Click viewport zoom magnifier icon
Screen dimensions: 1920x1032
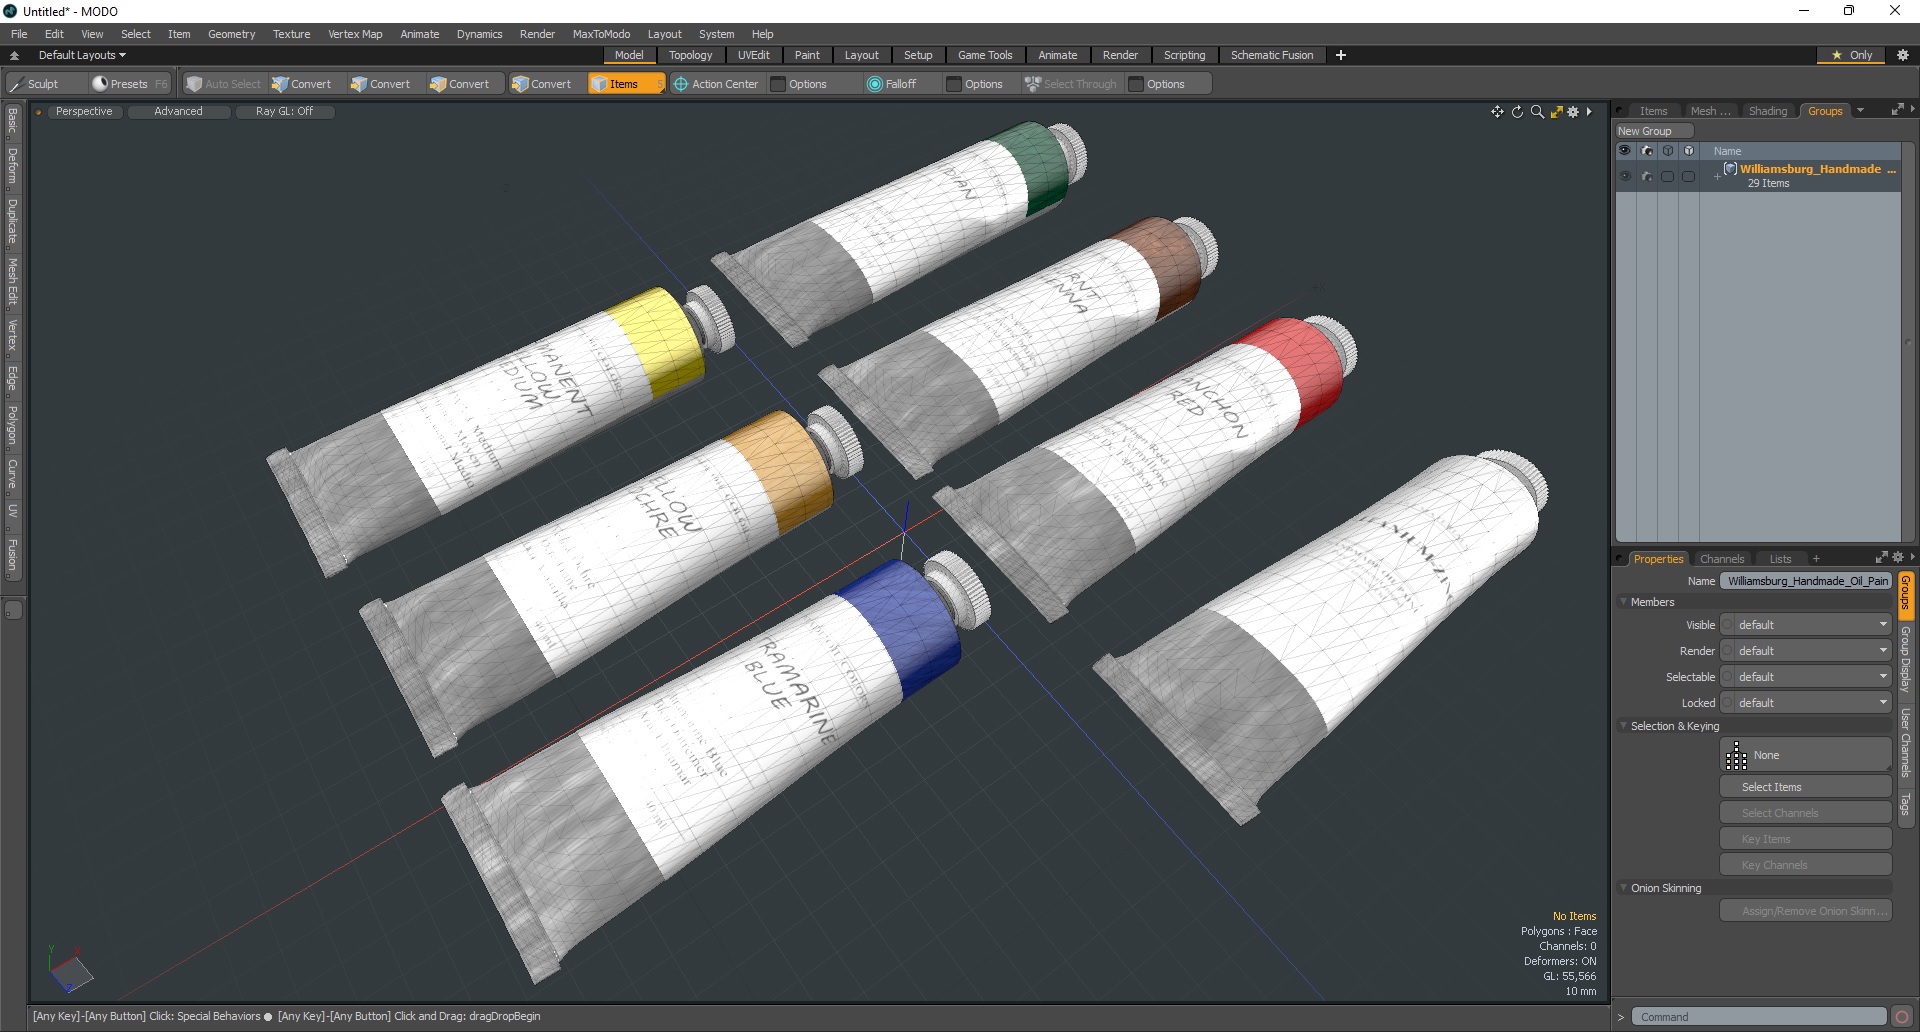click(1537, 112)
